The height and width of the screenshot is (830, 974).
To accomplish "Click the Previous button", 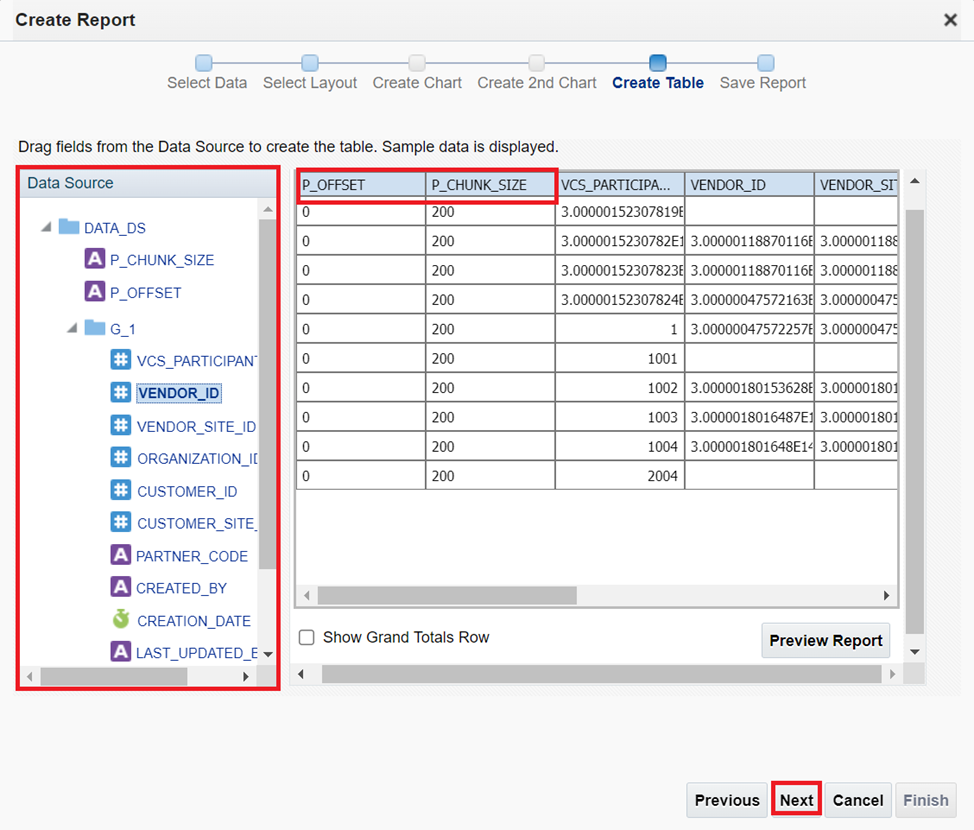I will (x=727, y=800).
